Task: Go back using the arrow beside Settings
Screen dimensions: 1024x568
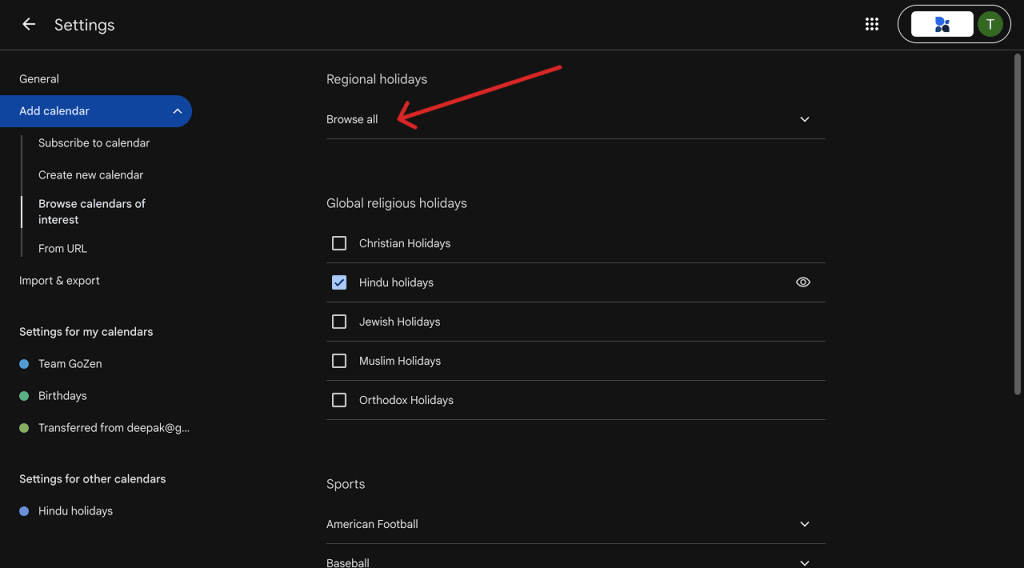Action: coord(29,25)
